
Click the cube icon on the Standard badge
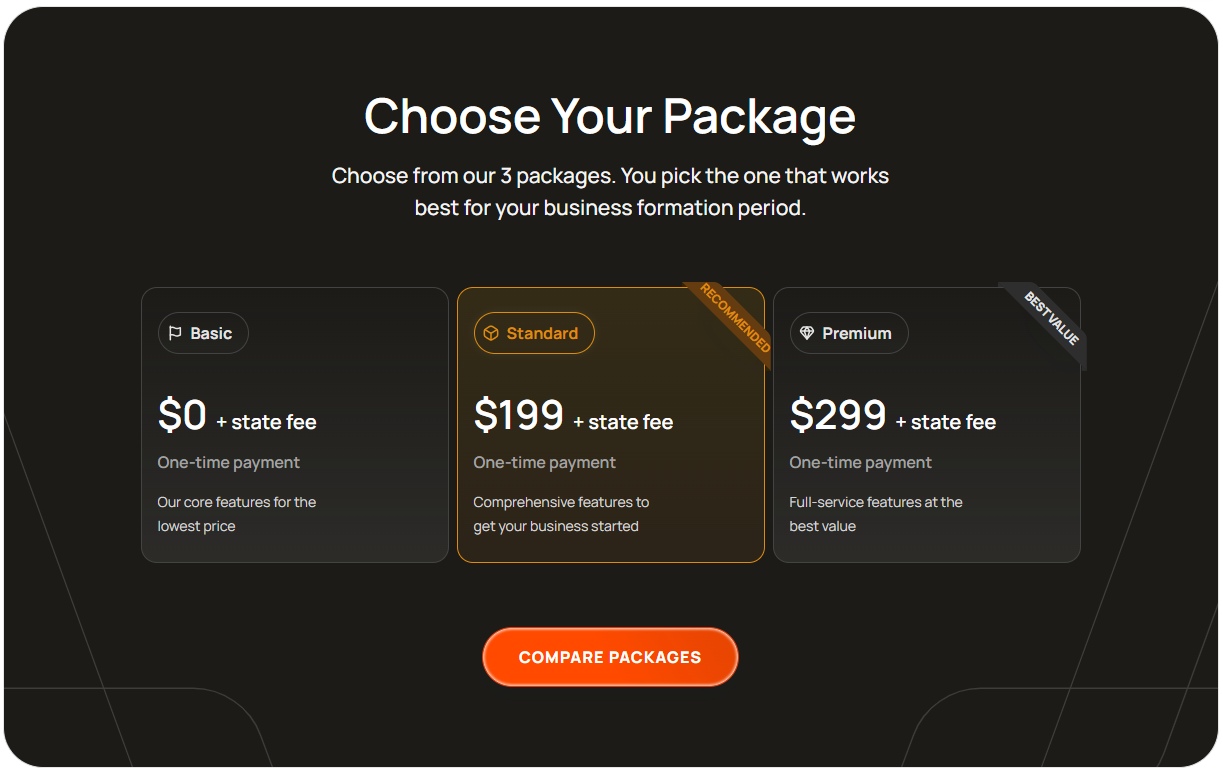pos(491,334)
